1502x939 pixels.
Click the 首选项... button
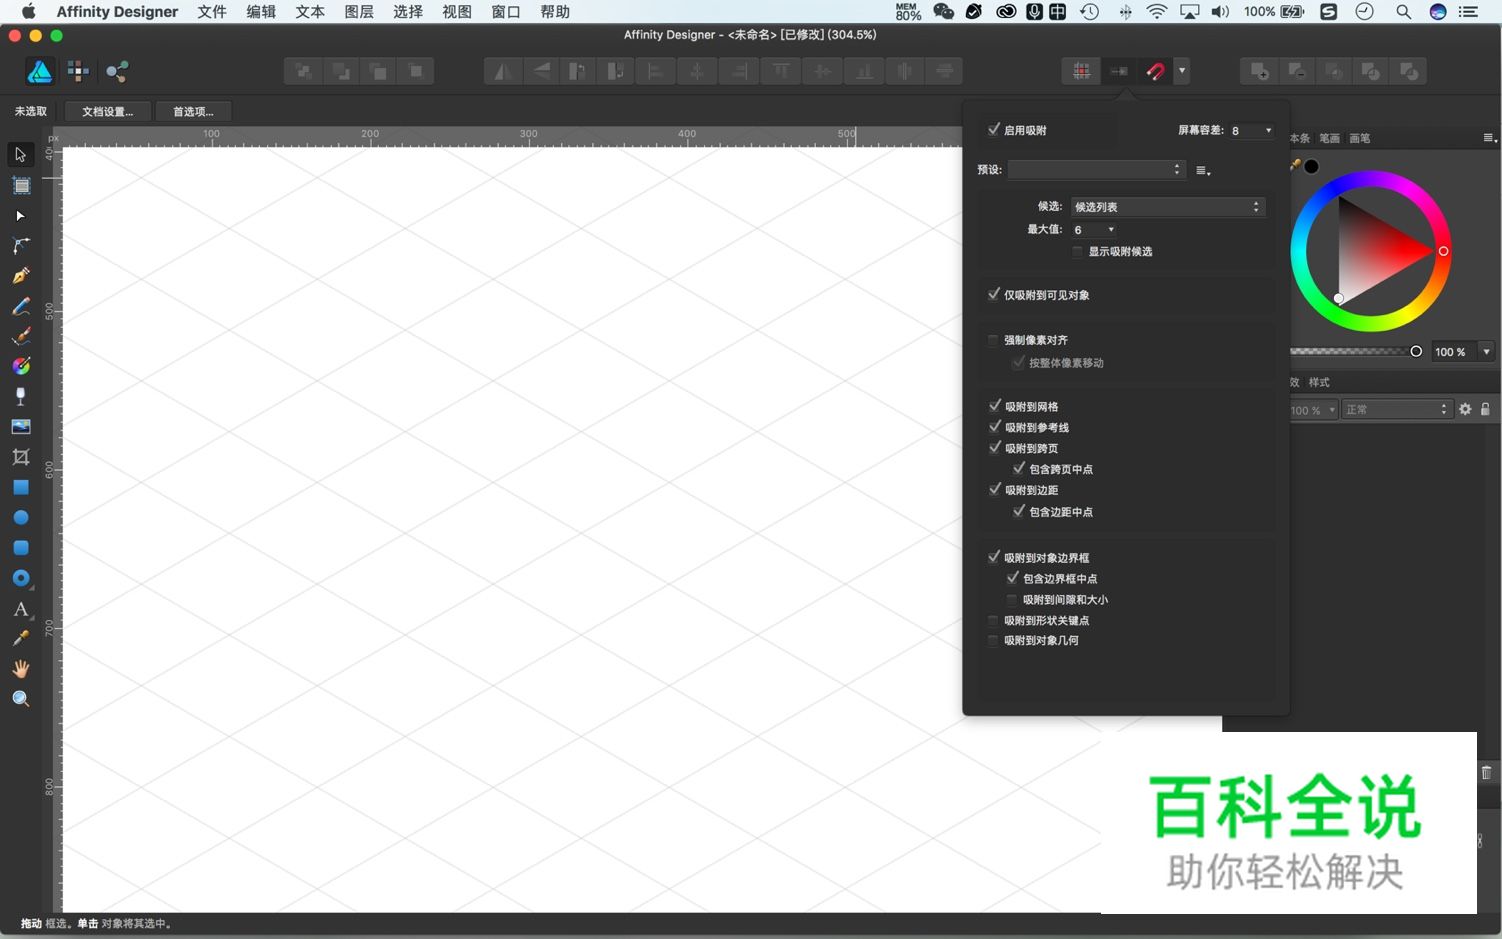pyautogui.click(x=193, y=111)
